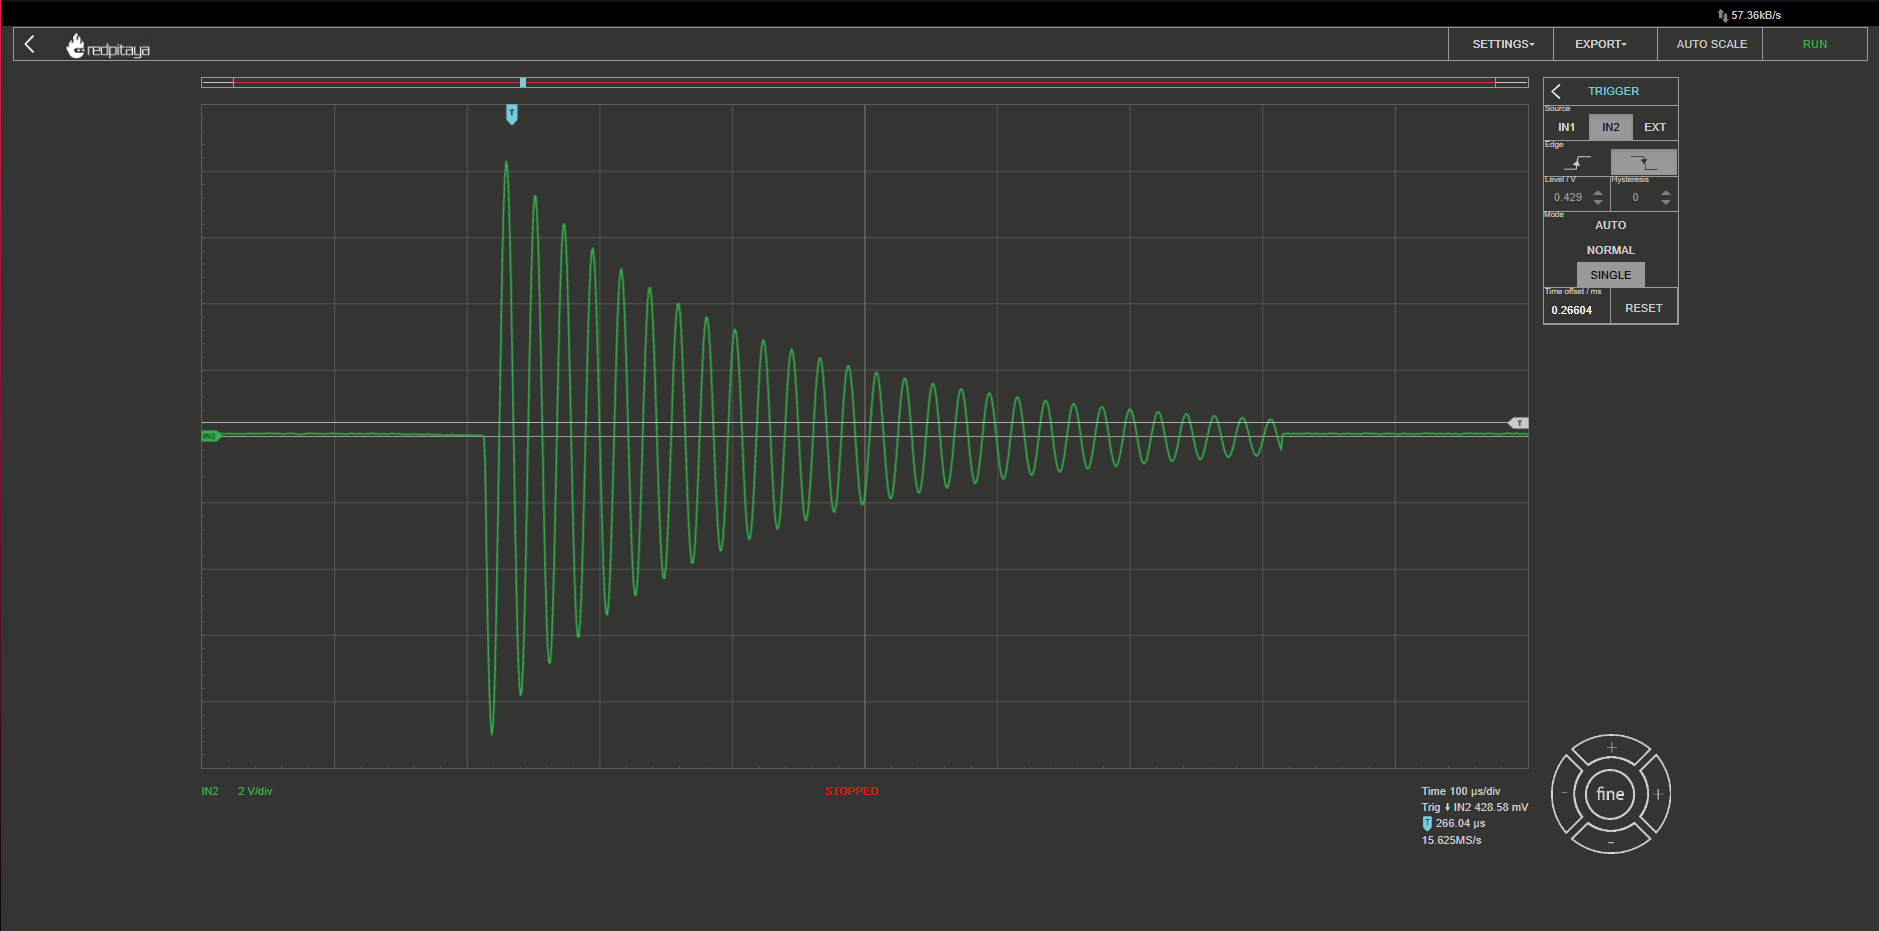Click the fine button in the navigation wheel

click(1610, 794)
